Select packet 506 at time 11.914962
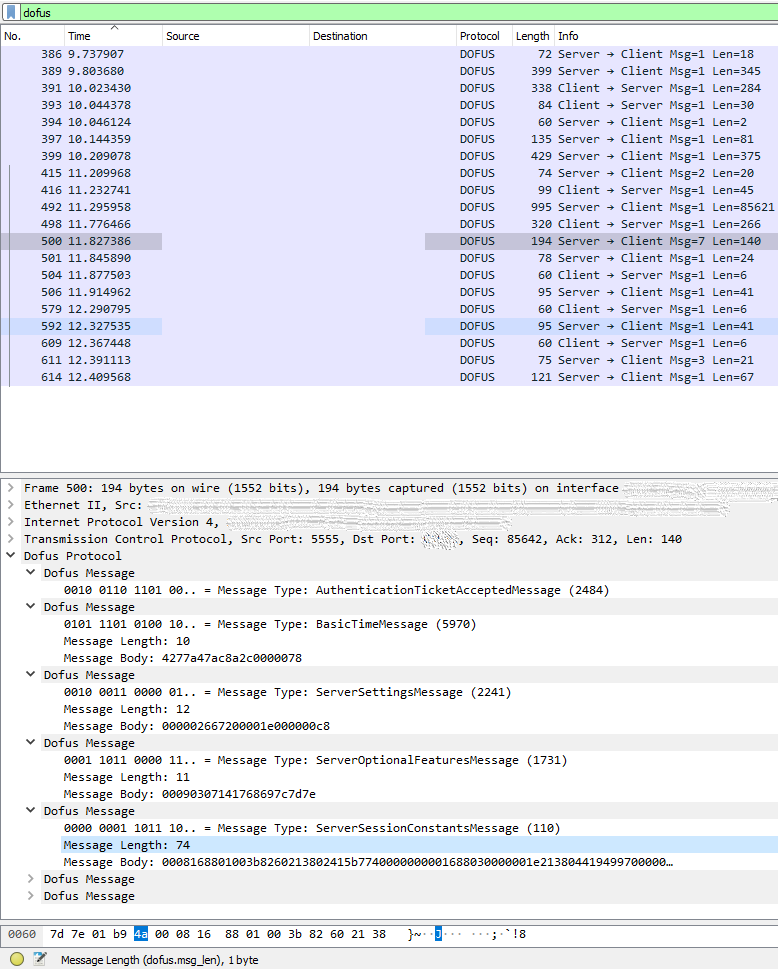 click(389, 292)
